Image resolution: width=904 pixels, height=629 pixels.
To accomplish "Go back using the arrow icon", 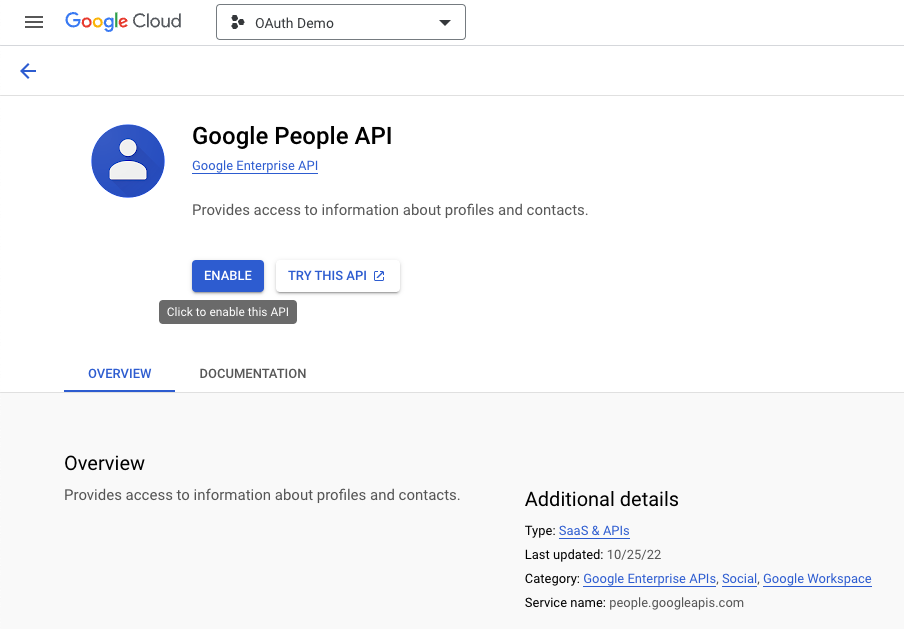I will click(28, 71).
